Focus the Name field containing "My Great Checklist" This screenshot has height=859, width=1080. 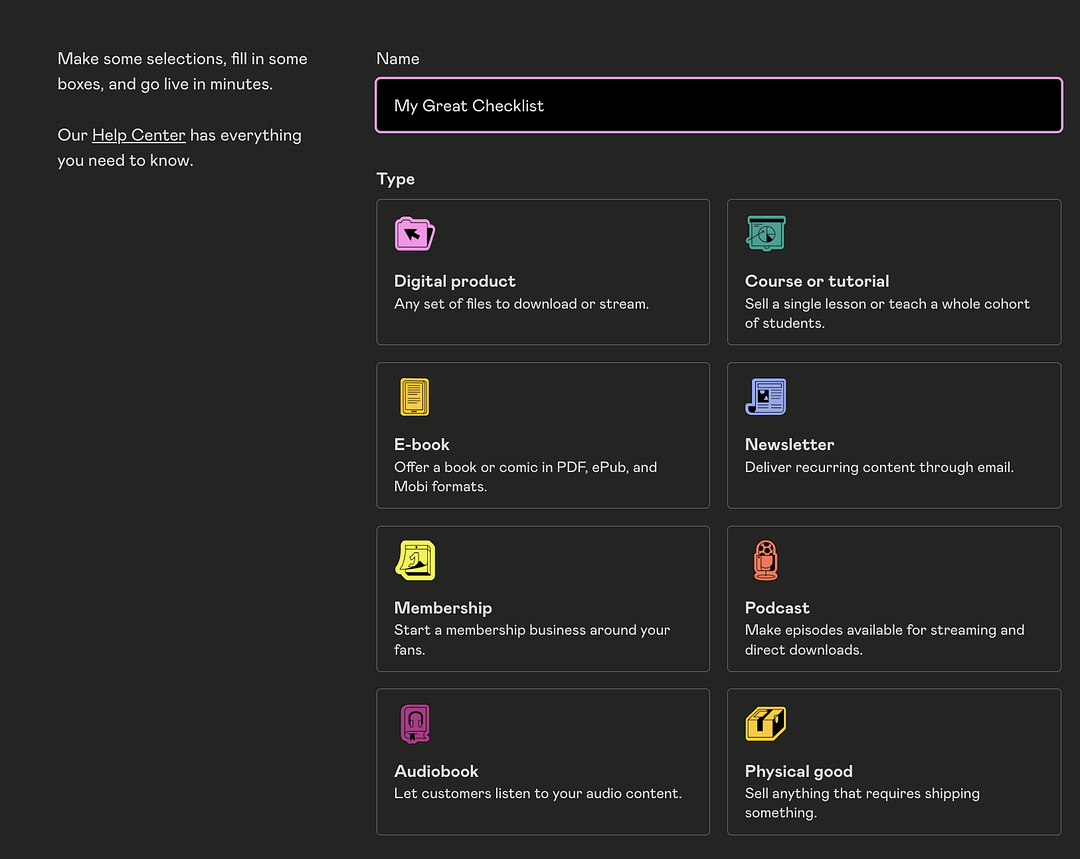(x=718, y=106)
